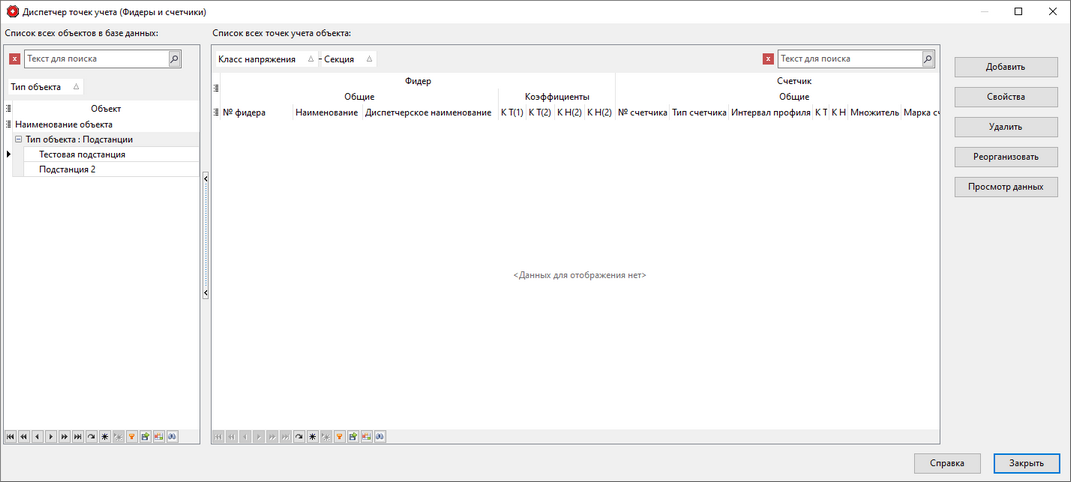The height and width of the screenshot is (482, 1071).
Task: Refresh the objects list with the curved arrow icon
Action: (92, 436)
